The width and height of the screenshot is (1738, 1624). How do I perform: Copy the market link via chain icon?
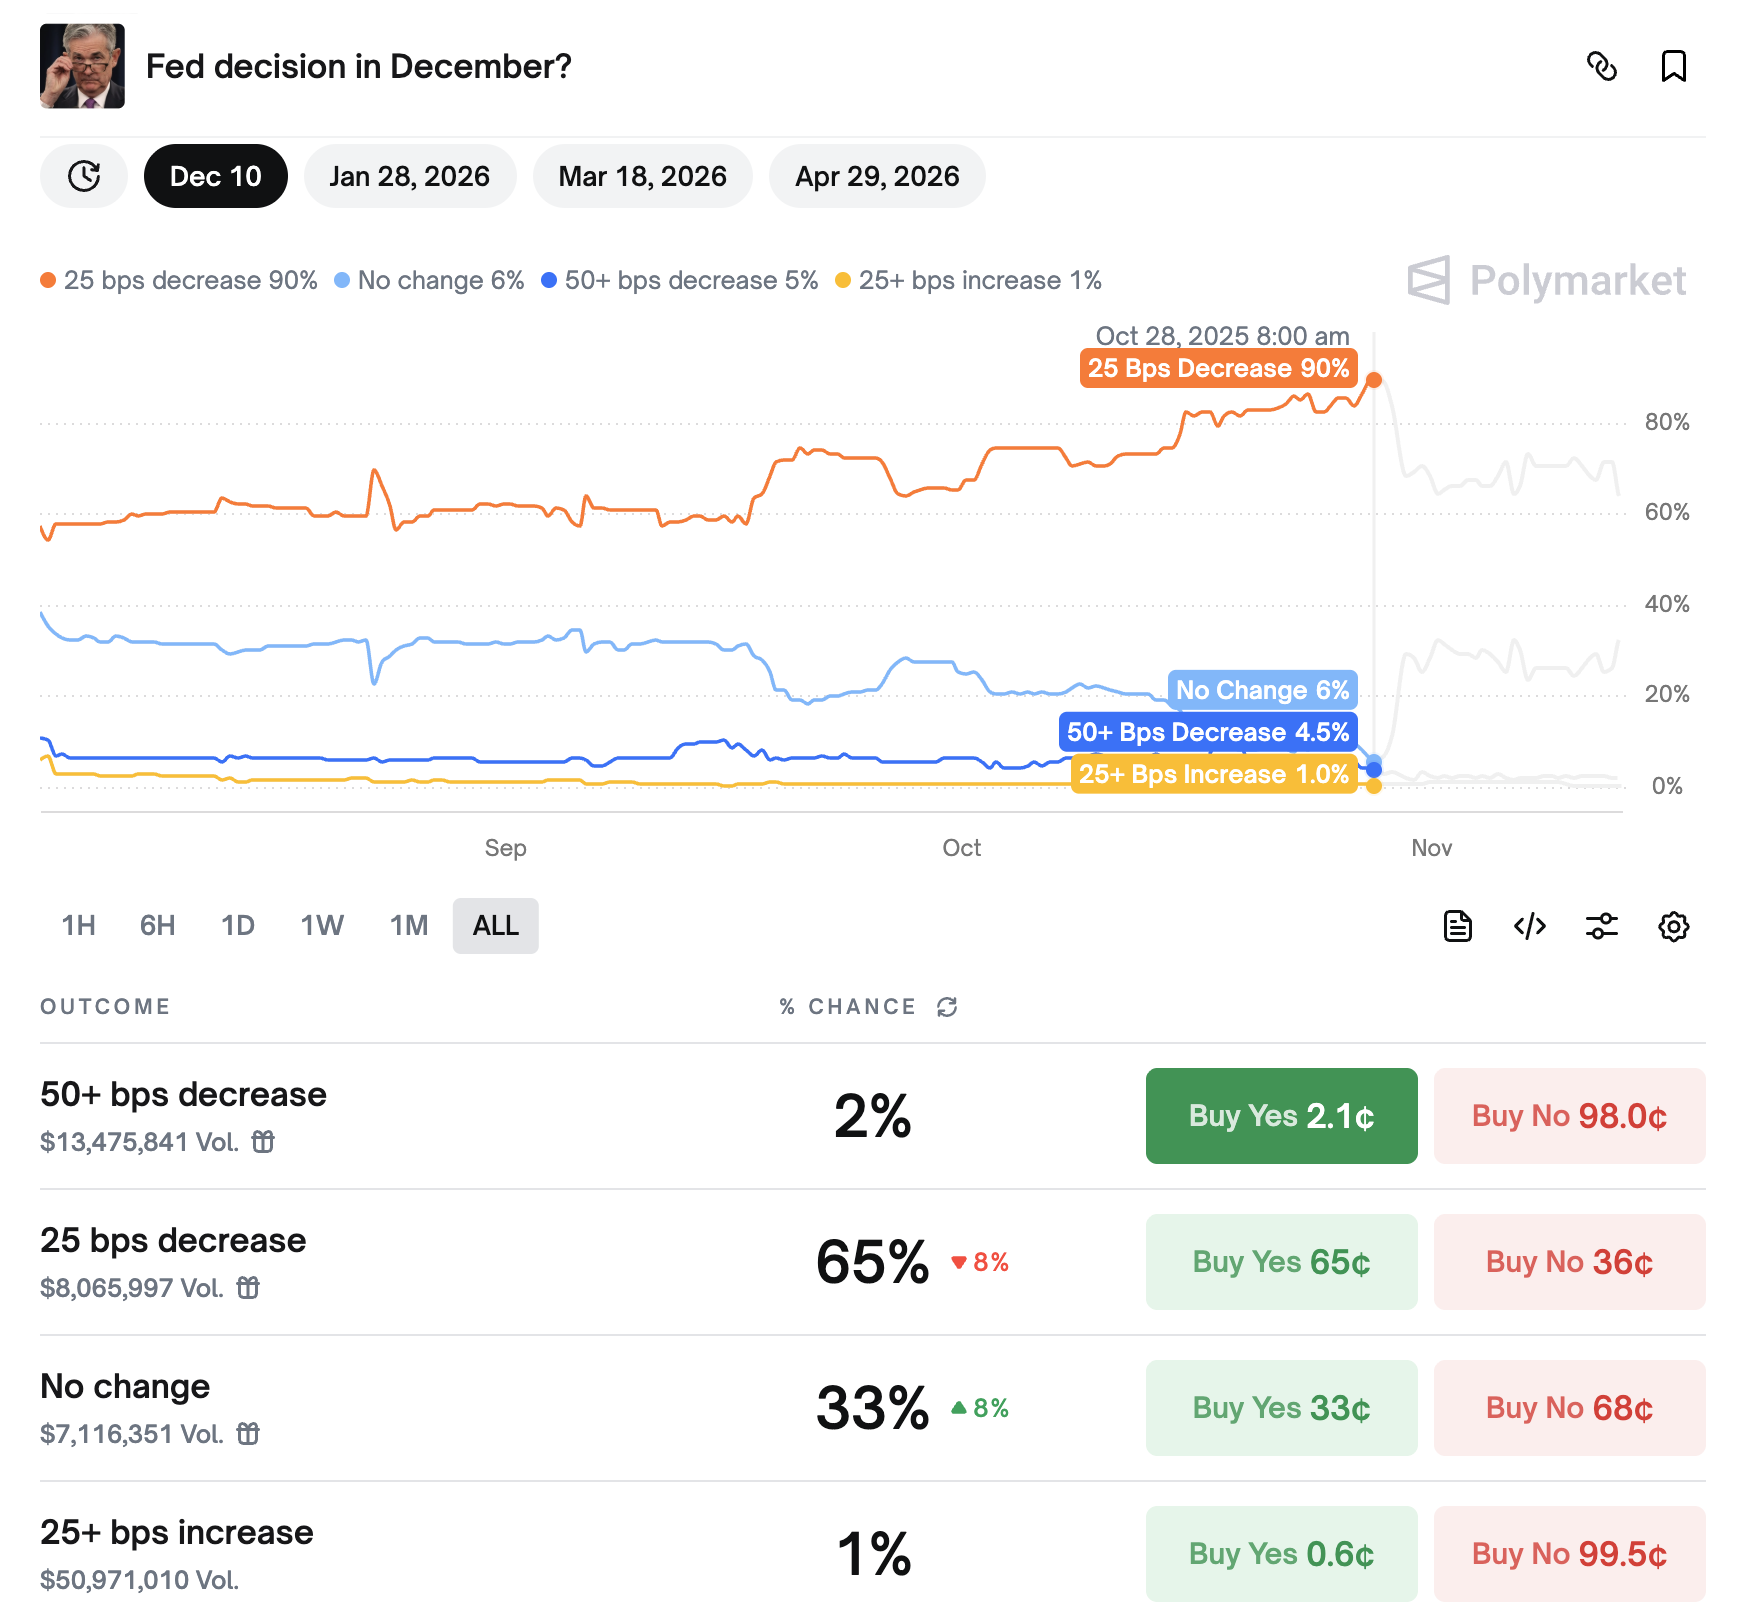point(1602,66)
